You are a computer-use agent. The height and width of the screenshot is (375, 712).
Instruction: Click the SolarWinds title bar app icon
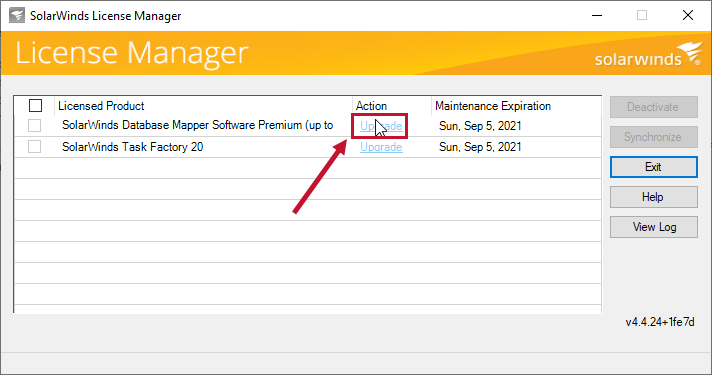[17, 15]
